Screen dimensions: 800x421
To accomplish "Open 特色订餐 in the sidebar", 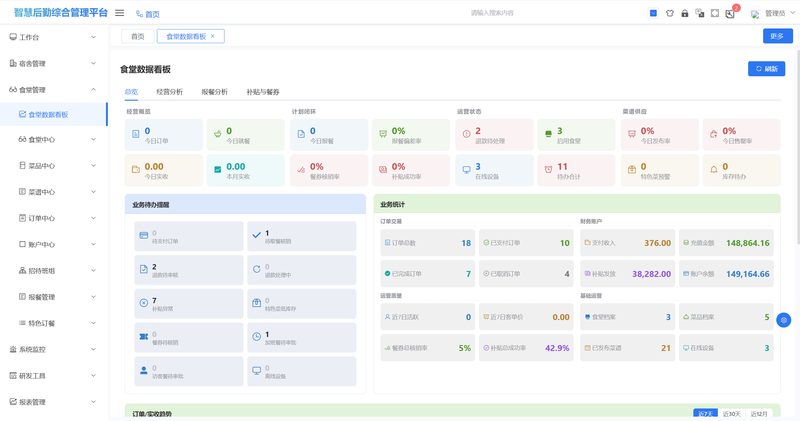I will pyautogui.click(x=54, y=323).
